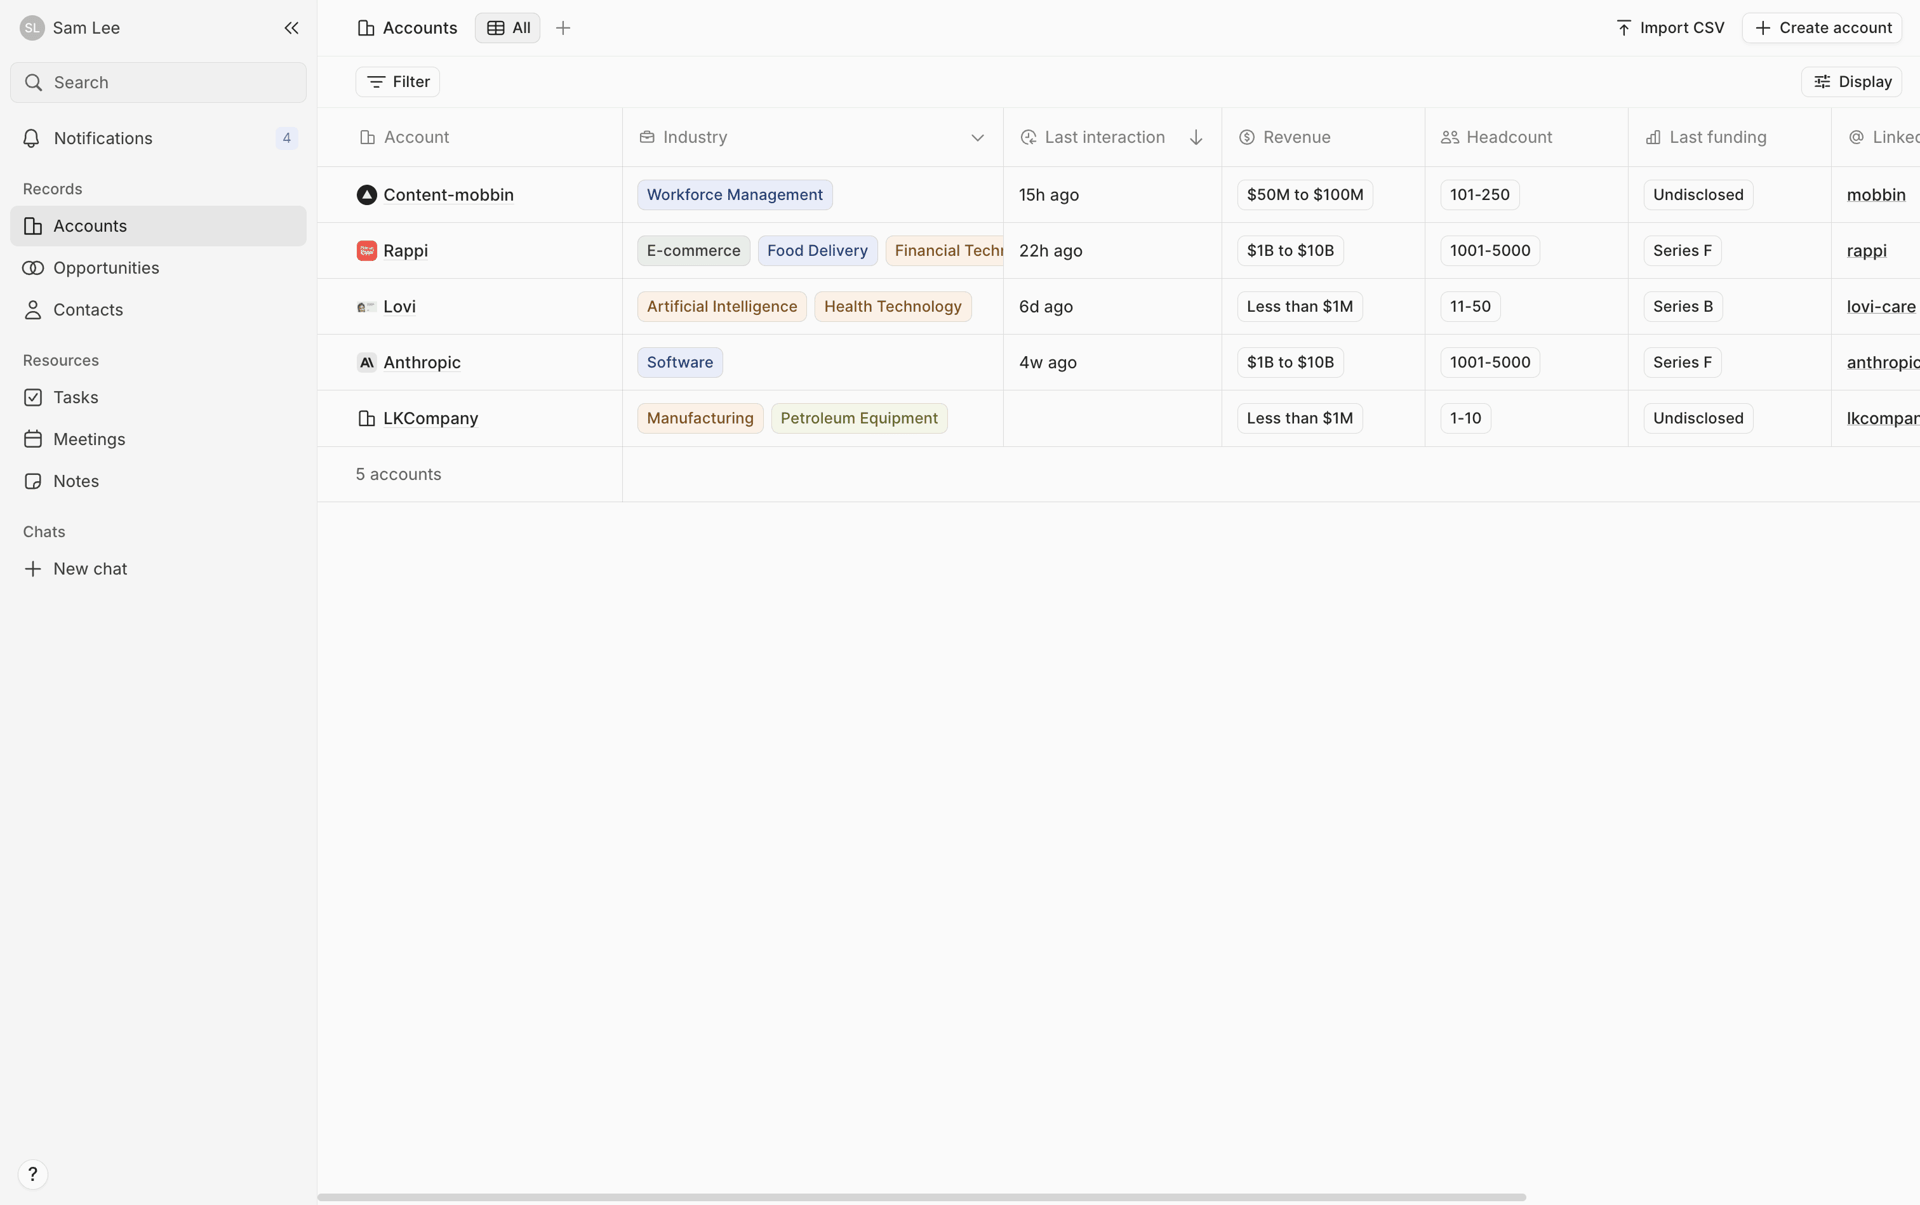Click the LKCompany building icon
The height and width of the screenshot is (1205, 1920).
click(x=367, y=419)
